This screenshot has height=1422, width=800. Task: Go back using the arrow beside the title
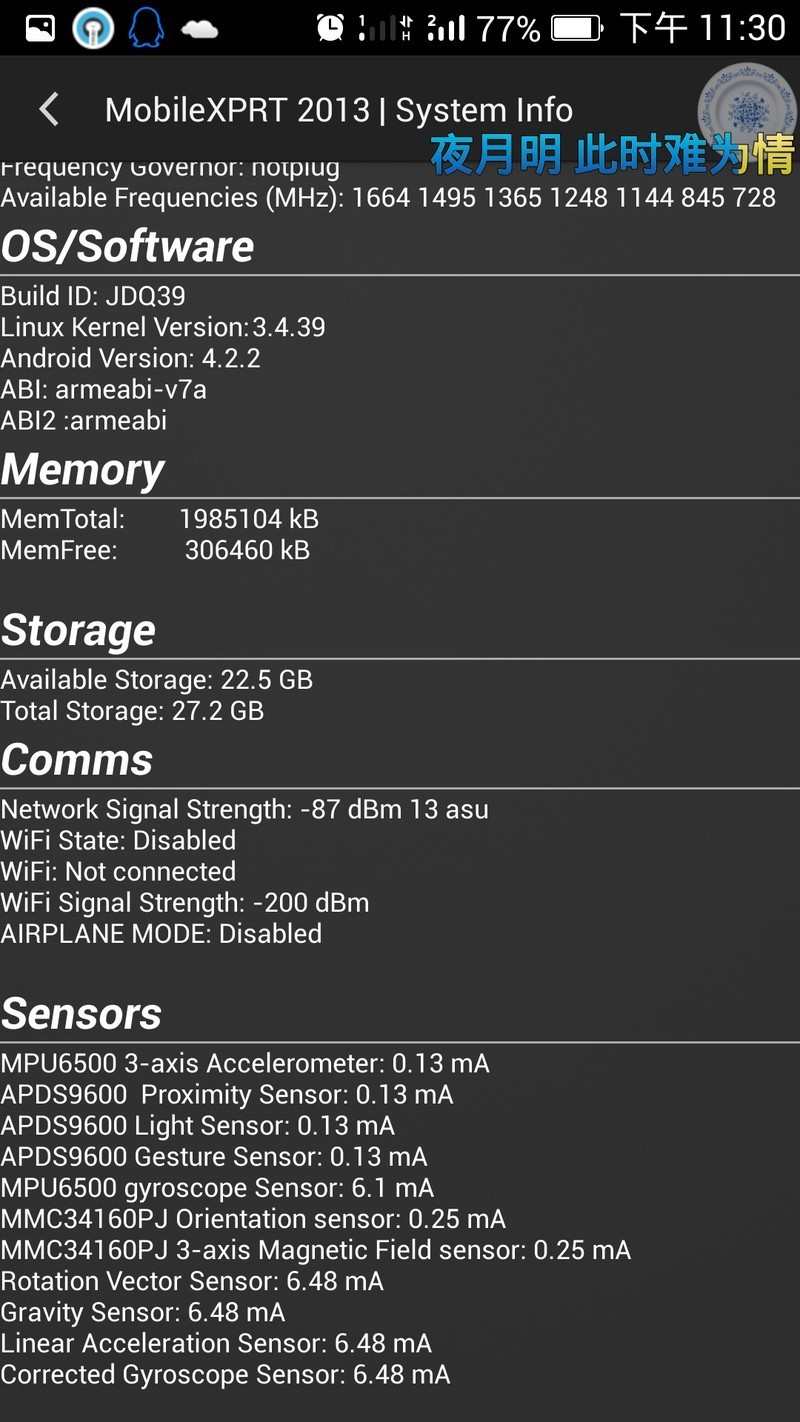(x=47, y=109)
